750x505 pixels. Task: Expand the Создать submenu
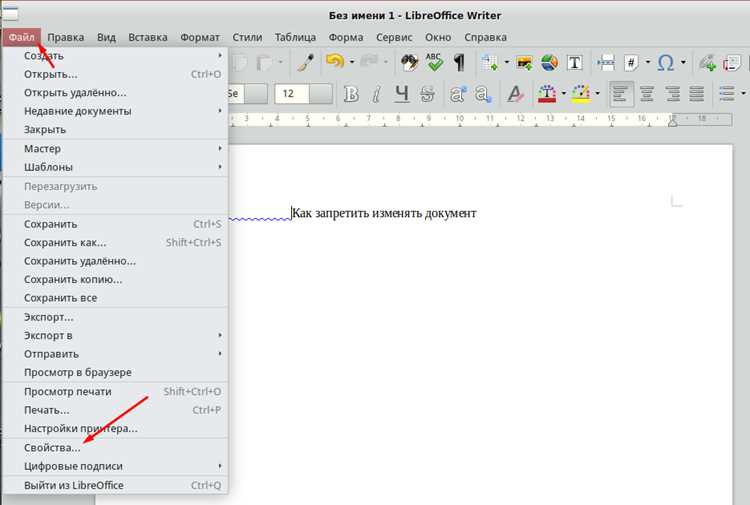tap(115, 56)
